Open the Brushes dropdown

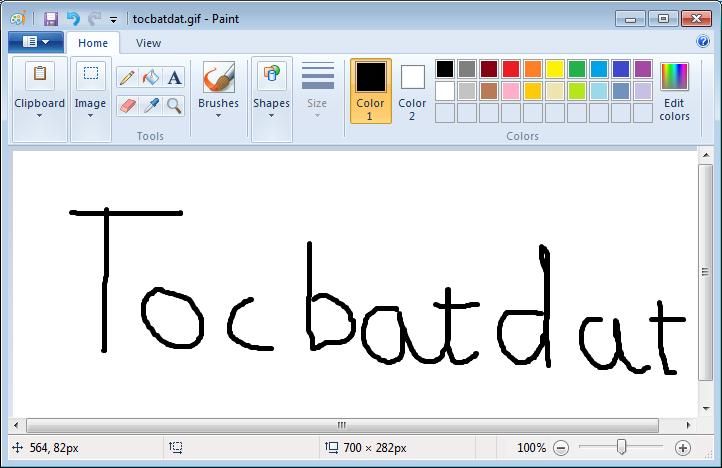coord(218,90)
